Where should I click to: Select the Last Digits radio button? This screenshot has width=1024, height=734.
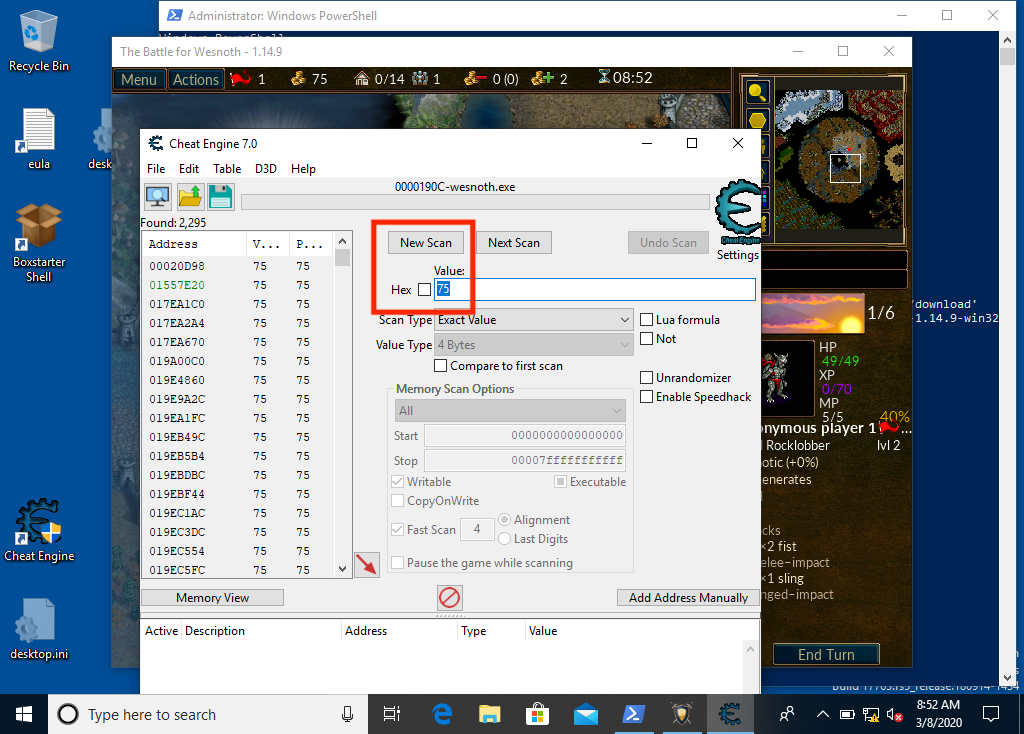click(504, 539)
